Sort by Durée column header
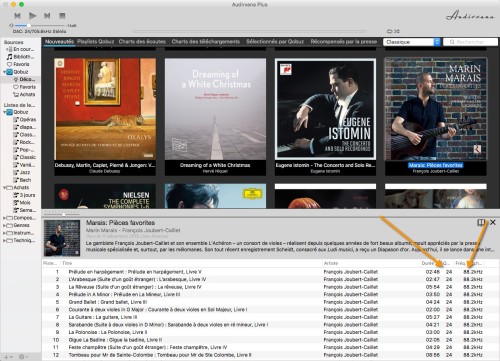Image resolution: width=500 pixels, height=361 pixels. 428,263
